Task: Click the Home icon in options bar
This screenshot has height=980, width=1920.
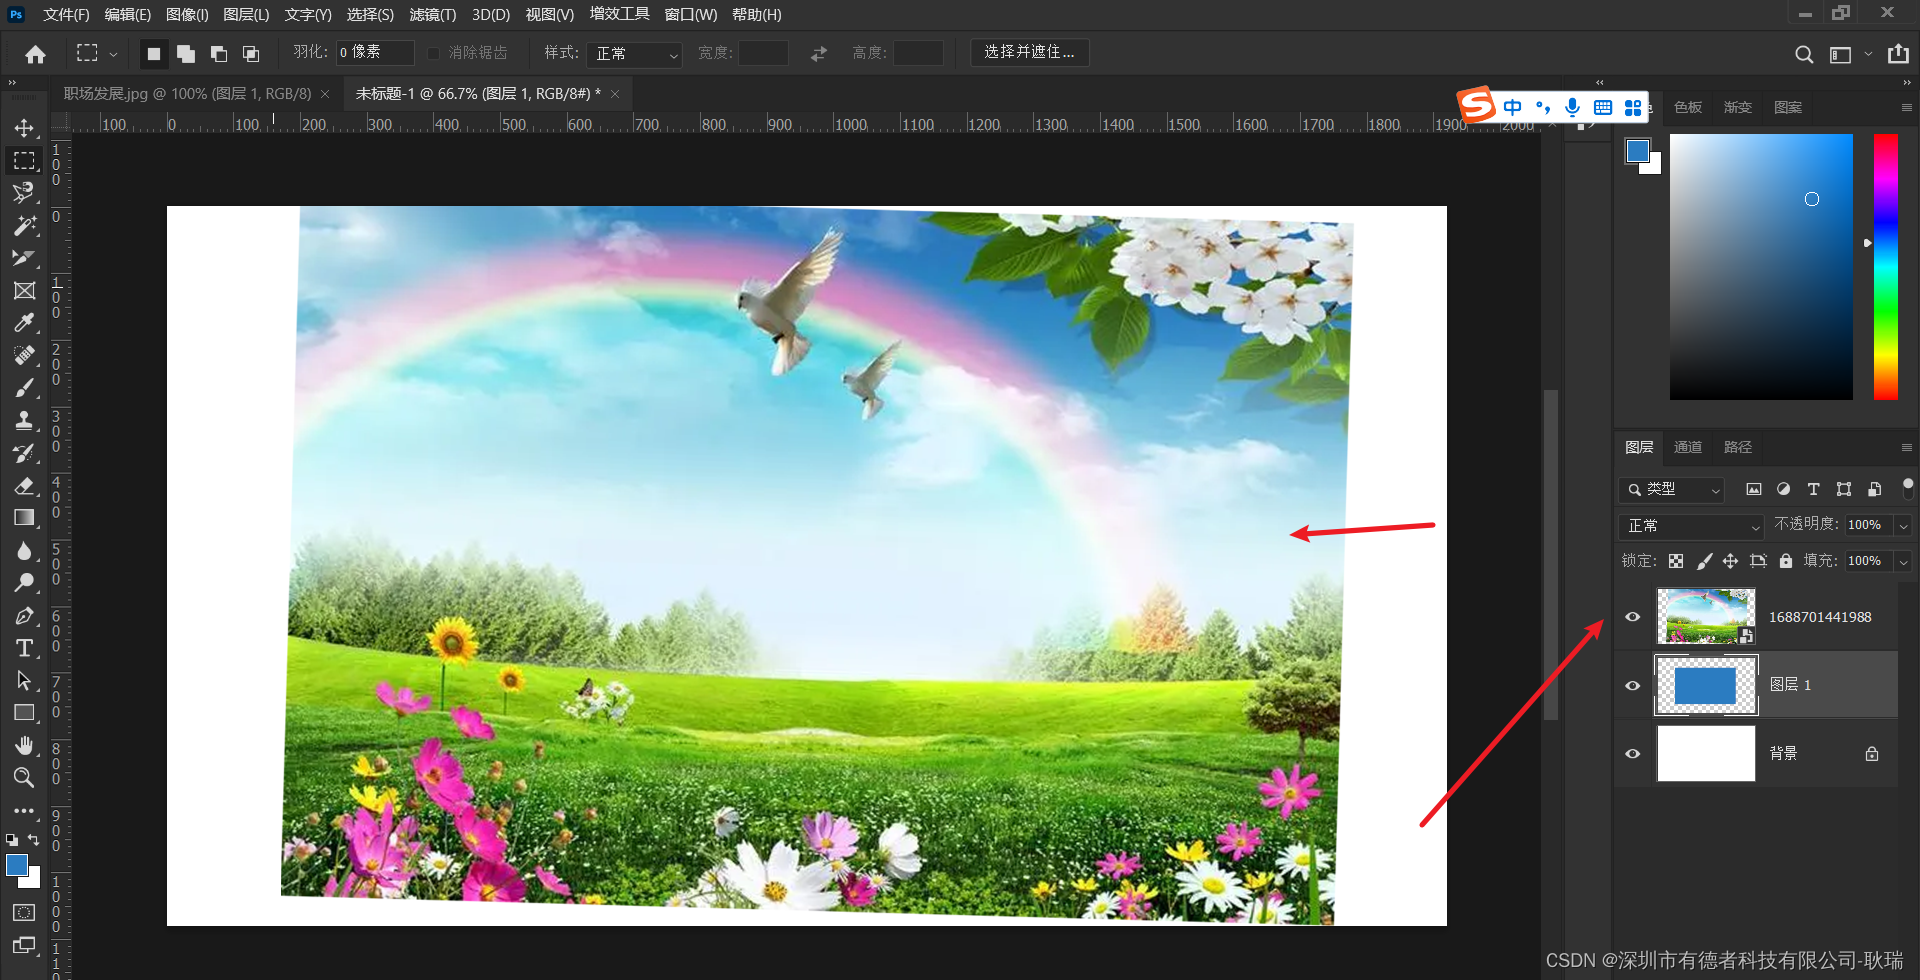Action: 36,54
